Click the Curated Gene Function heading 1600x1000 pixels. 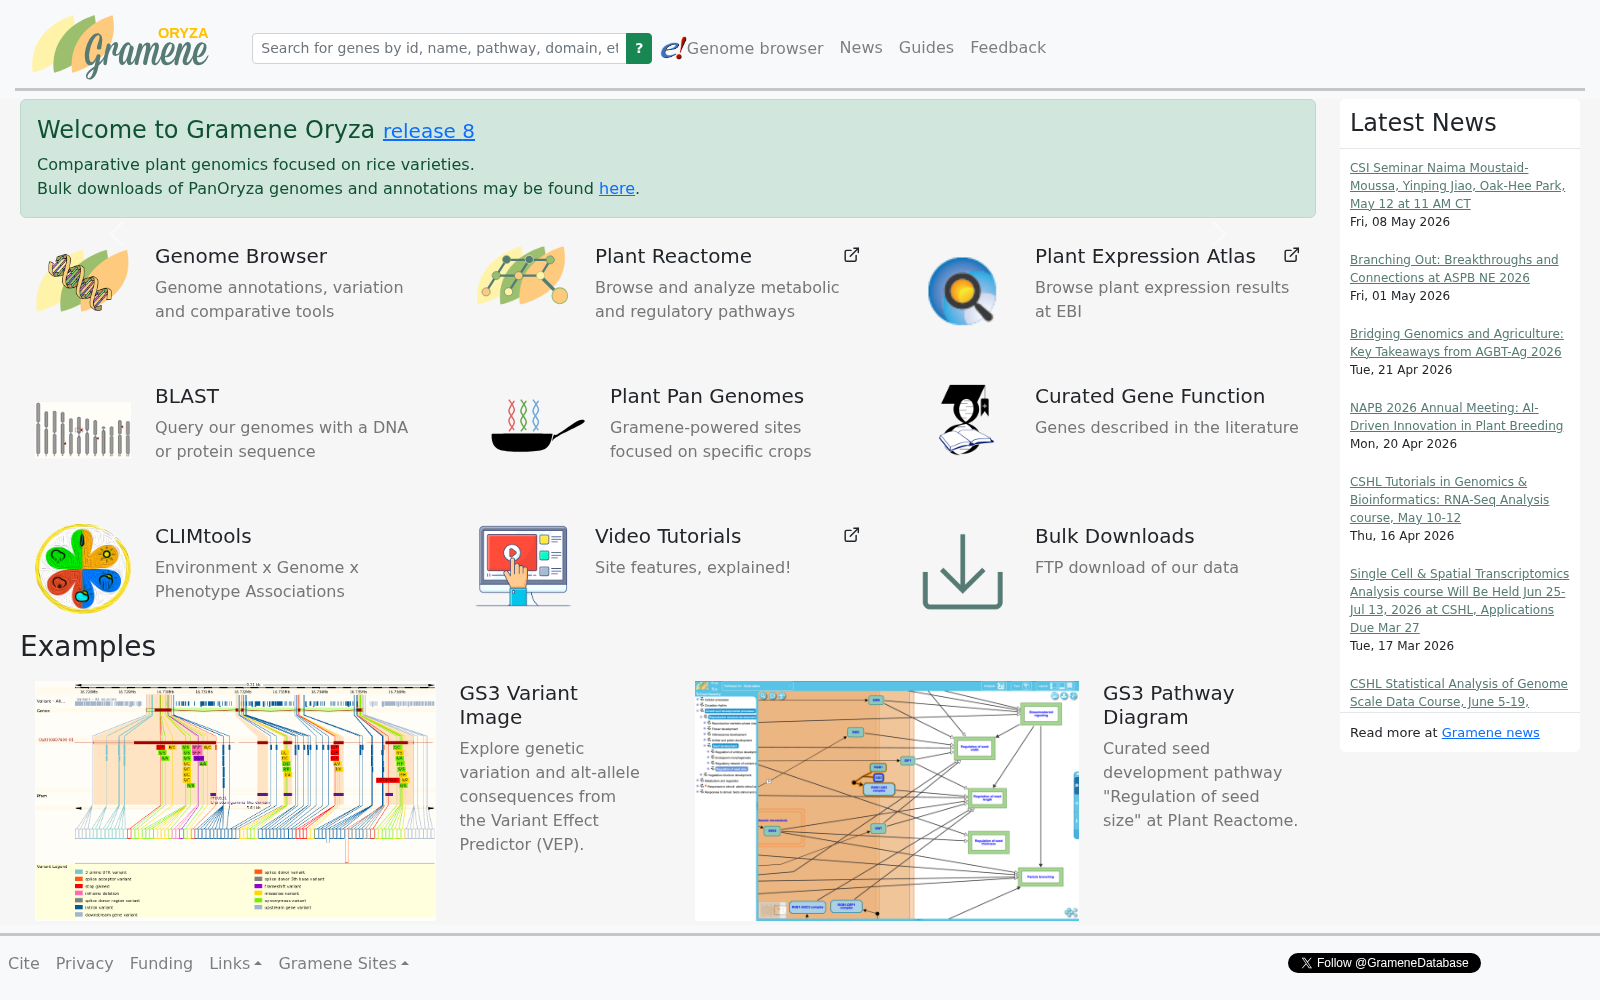(x=1150, y=396)
